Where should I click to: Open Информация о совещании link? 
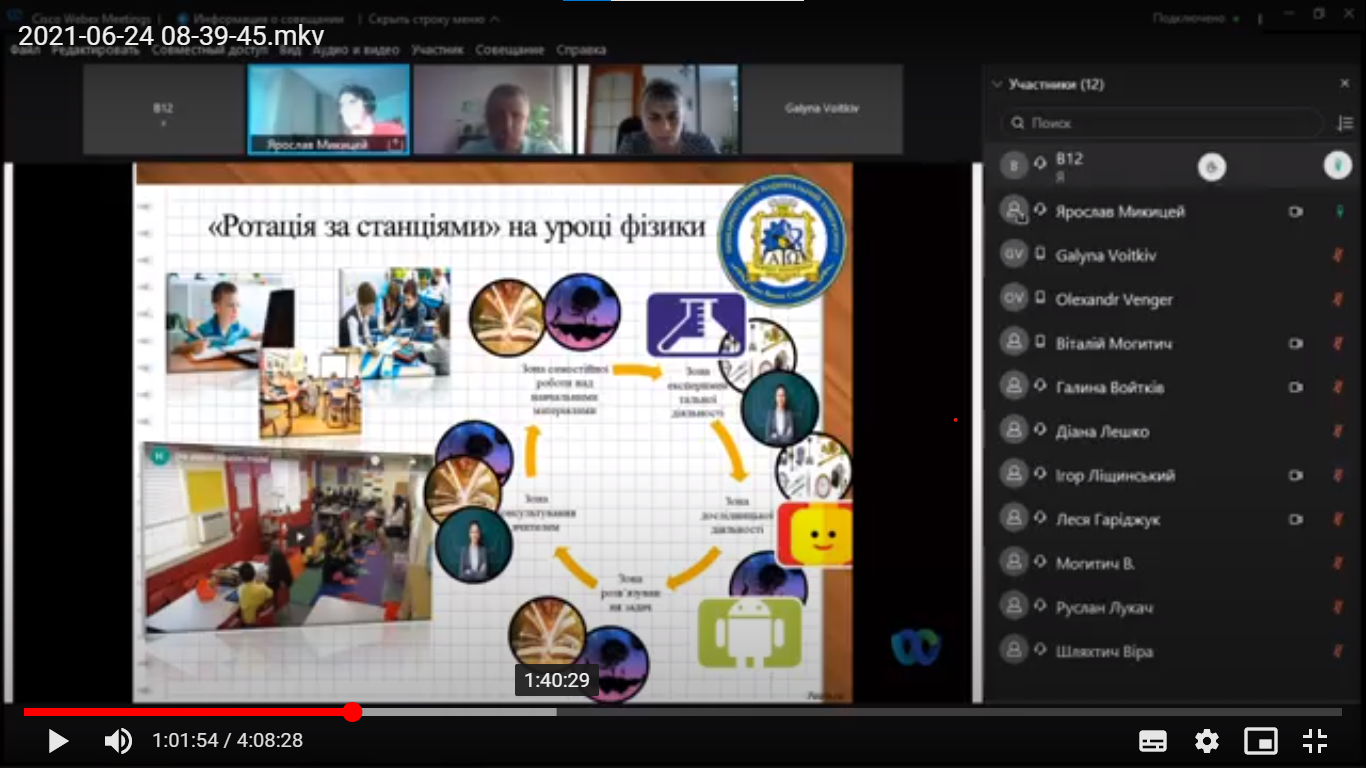(260, 19)
